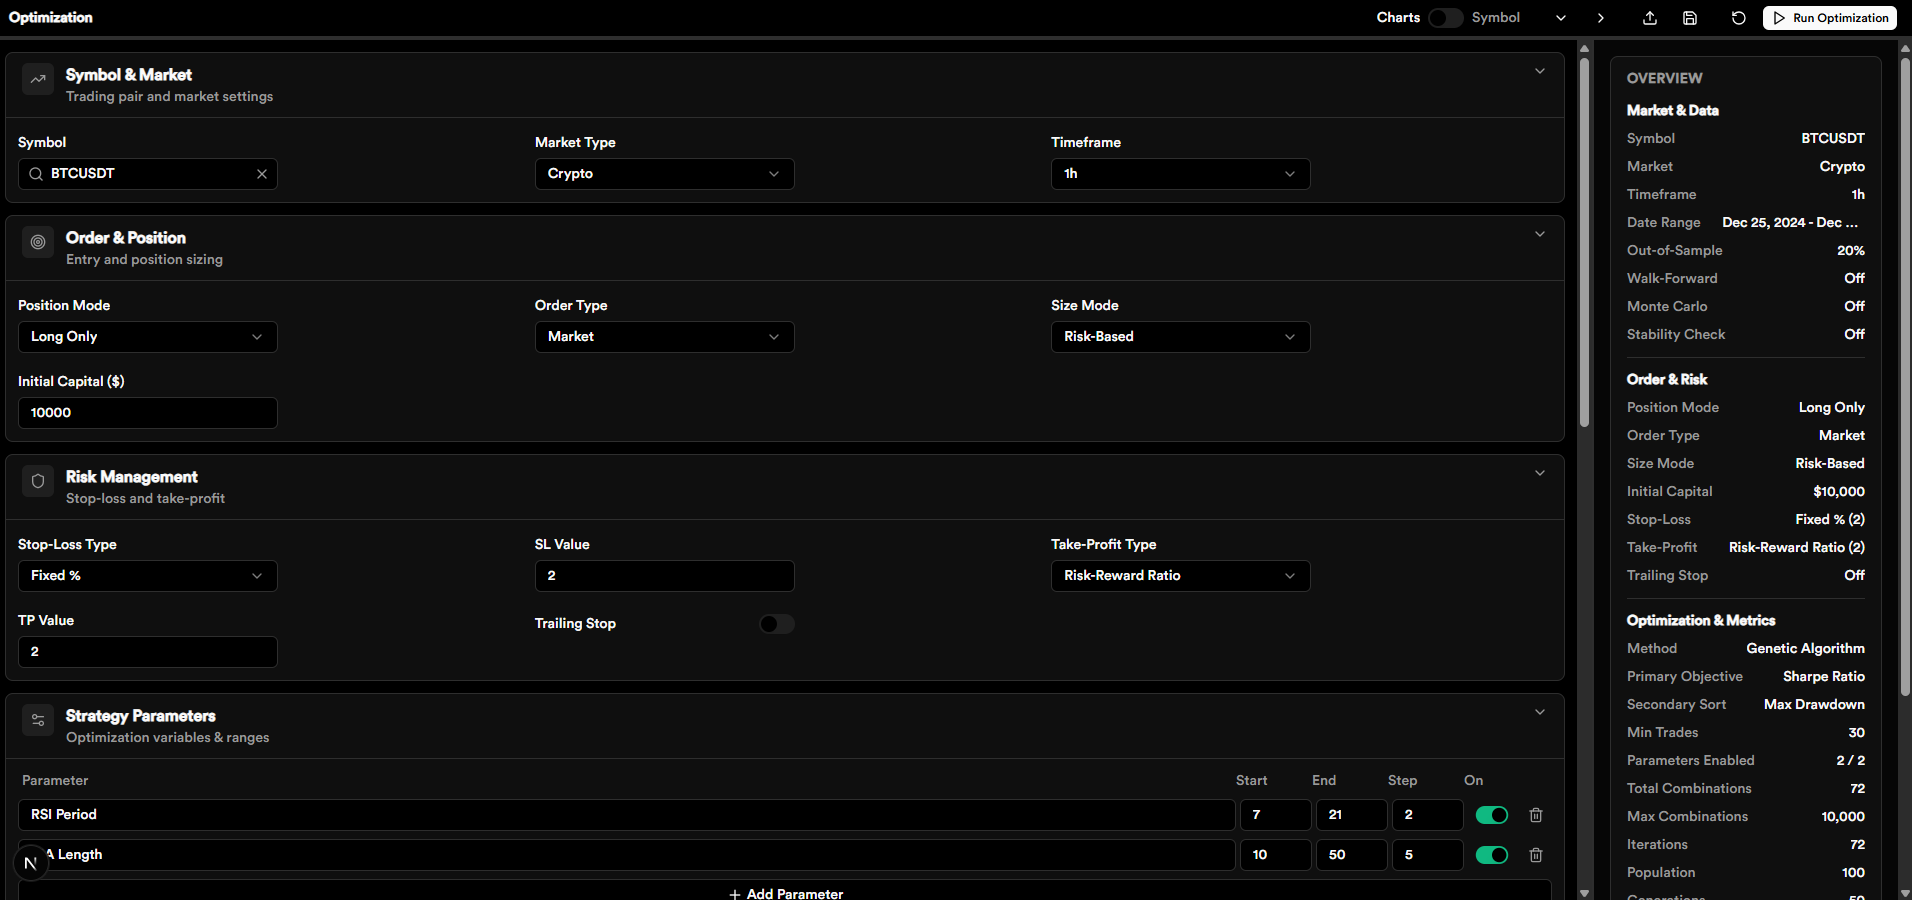1912x900 pixels.
Task: Toggle the Charts switch
Action: [x=1445, y=18]
